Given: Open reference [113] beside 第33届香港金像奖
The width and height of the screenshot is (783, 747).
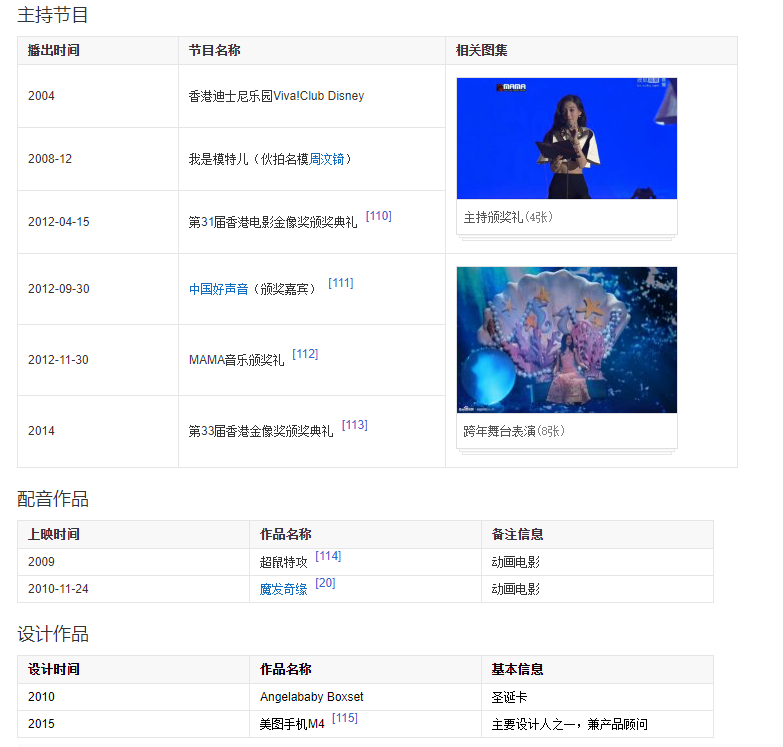Looking at the screenshot, I should 354,425.
